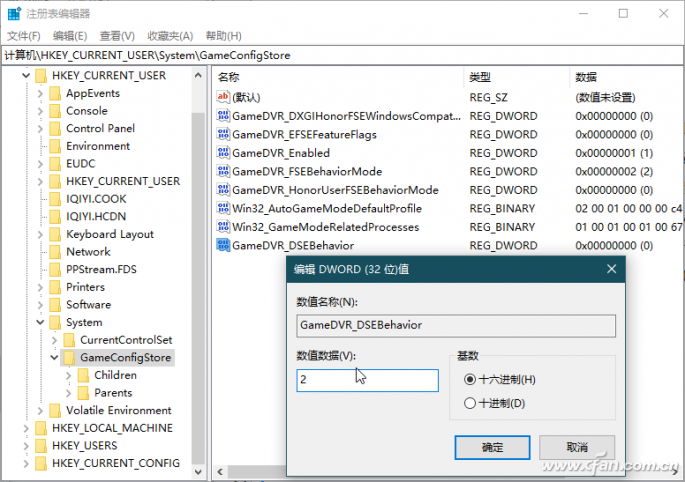Click the tree pane vertical scrollbar thumb
The width and height of the screenshot is (685, 482).
[x=198, y=288]
